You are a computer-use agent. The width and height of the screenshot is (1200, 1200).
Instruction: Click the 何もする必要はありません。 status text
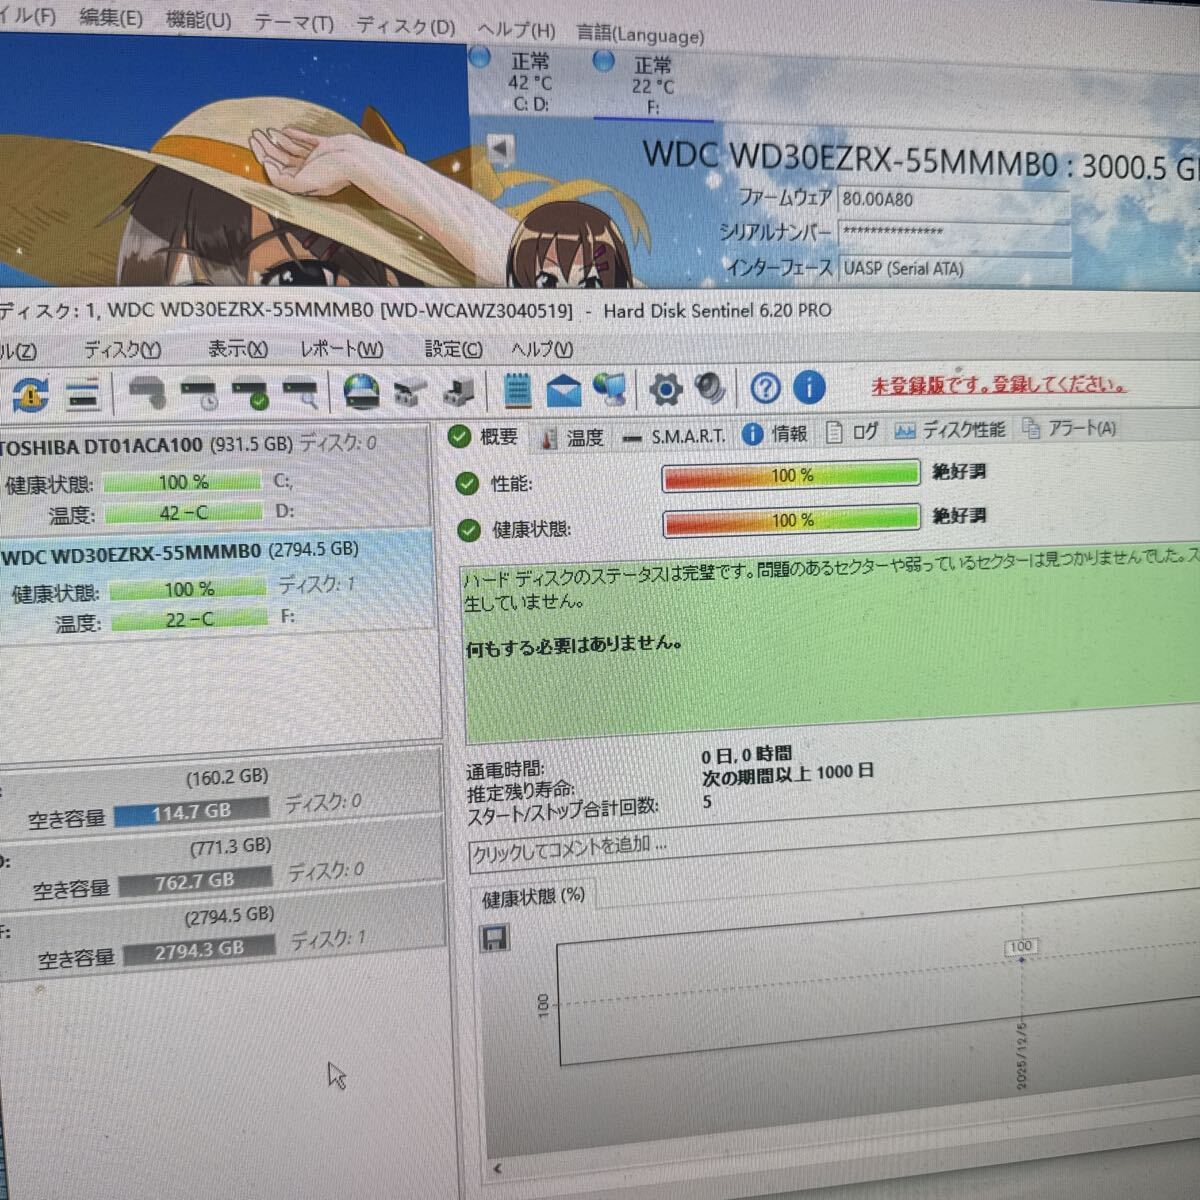(x=574, y=646)
